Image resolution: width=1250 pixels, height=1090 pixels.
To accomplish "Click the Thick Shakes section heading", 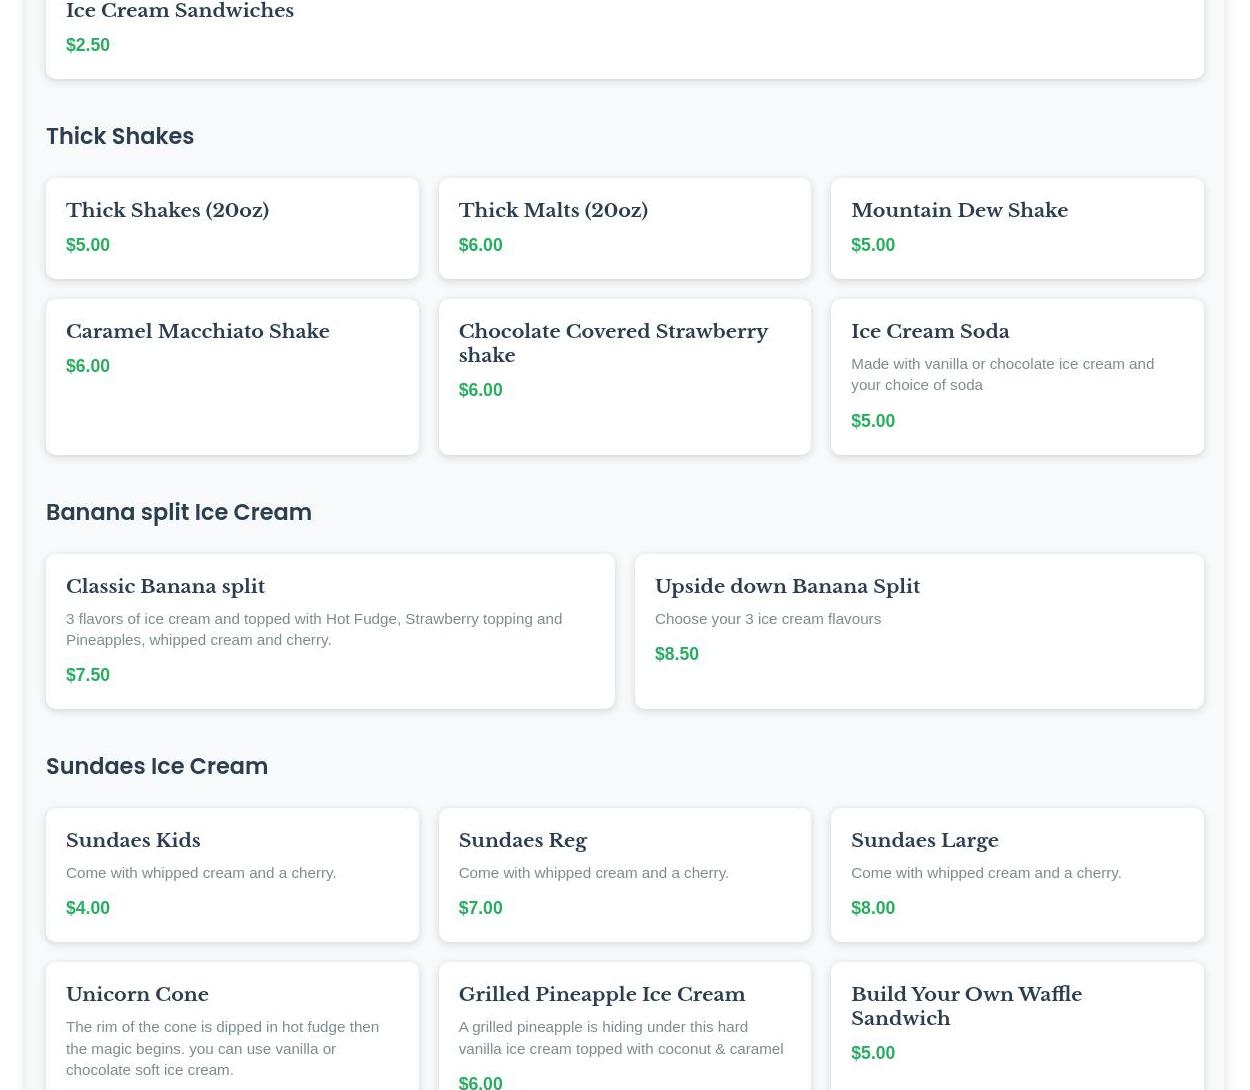I will click(x=120, y=136).
